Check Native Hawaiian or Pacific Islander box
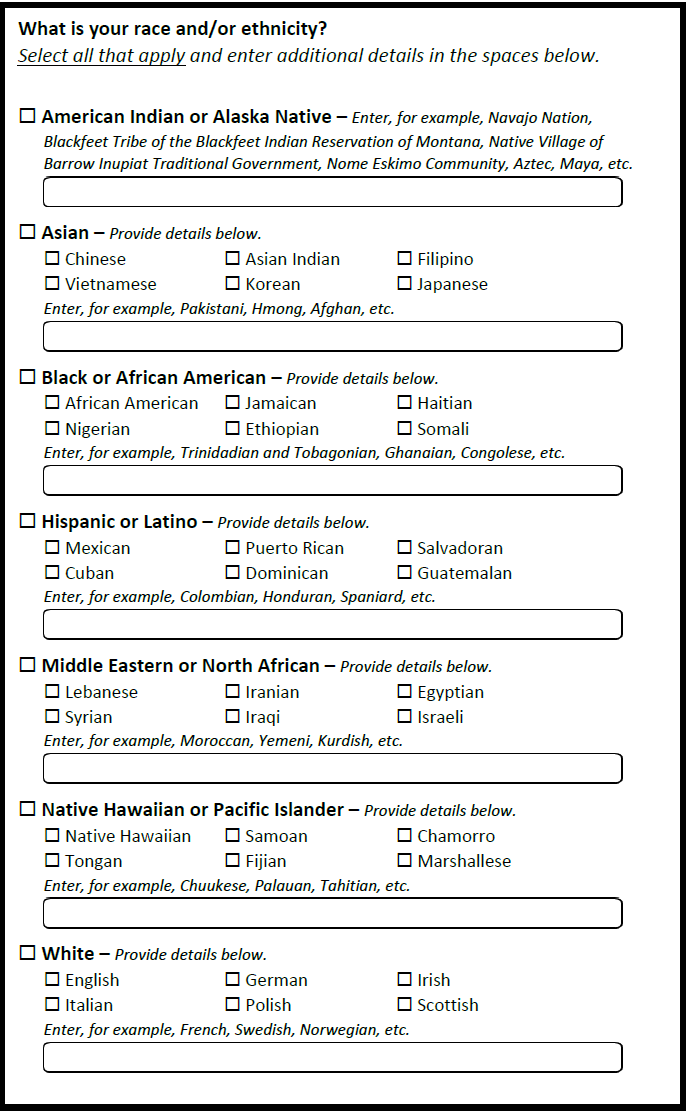686x1112 pixels. [28, 809]
